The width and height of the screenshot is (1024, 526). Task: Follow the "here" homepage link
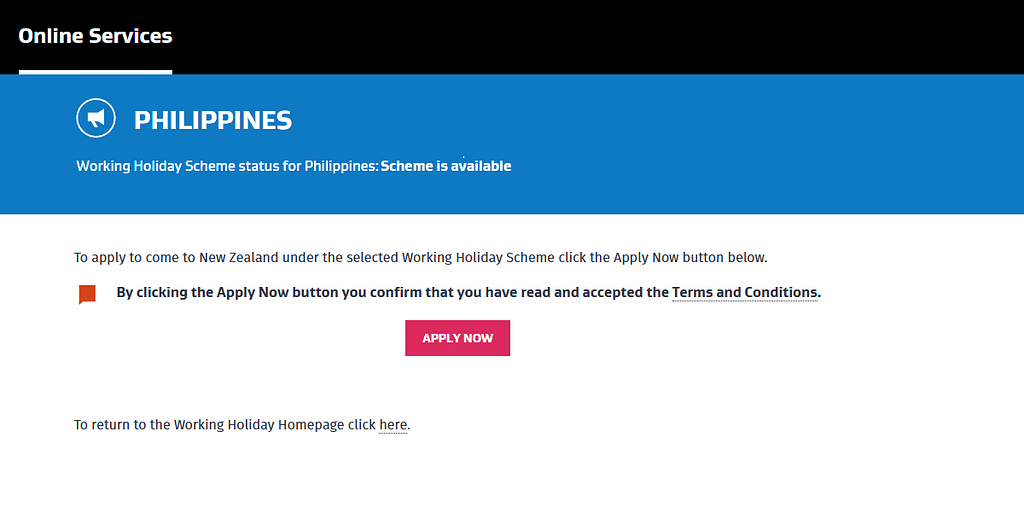[x=393, y=425]
